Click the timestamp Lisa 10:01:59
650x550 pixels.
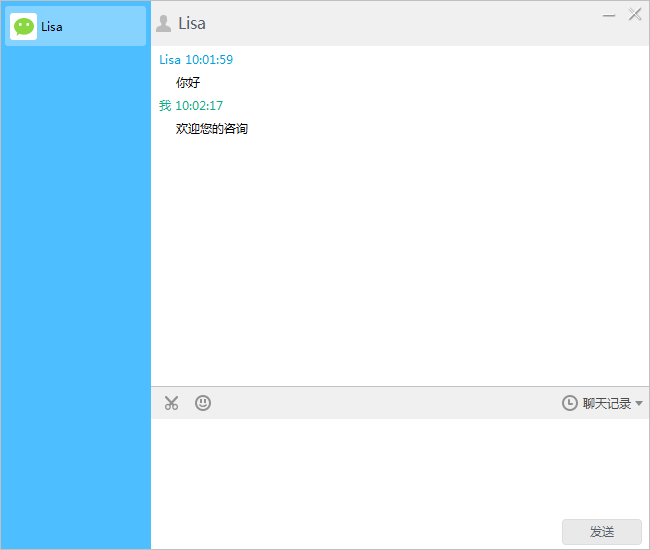[x=196, y=60]
